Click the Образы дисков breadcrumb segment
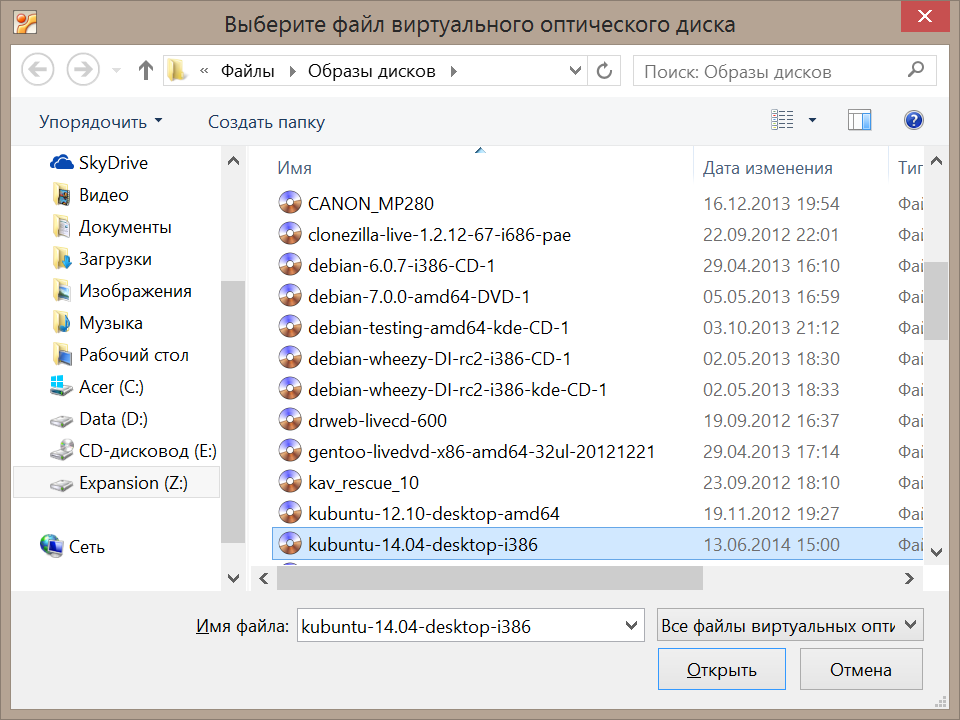The image size is (960, 720). click(372, 71)
